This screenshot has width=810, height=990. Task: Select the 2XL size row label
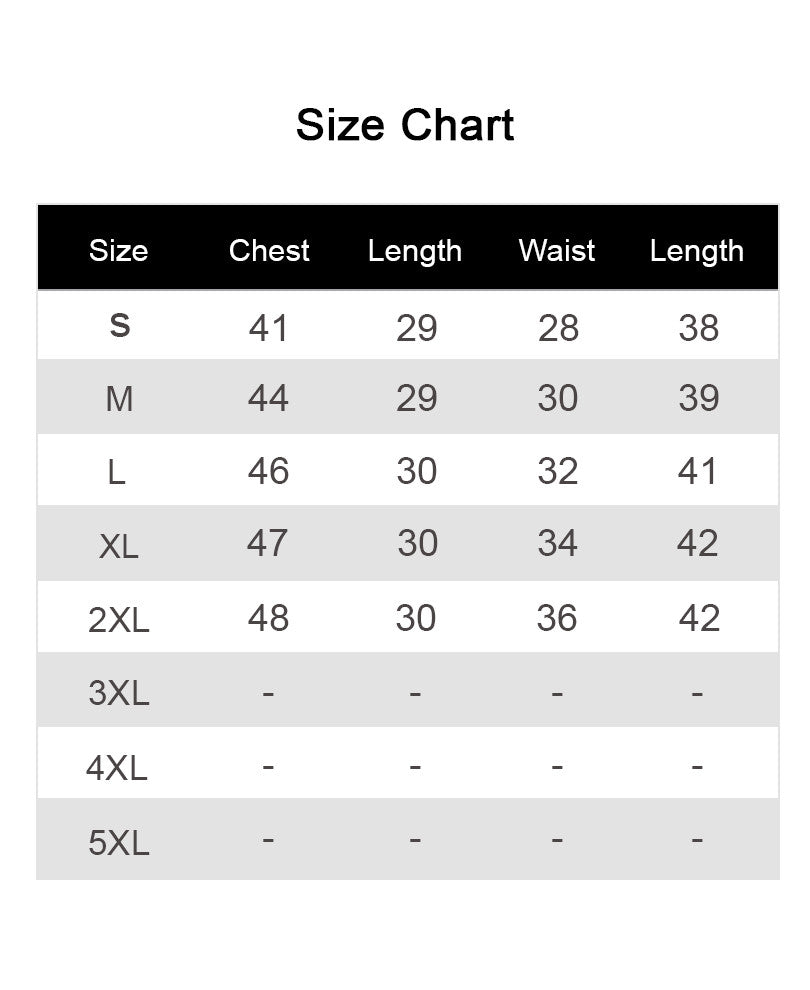tap(119, 620)
